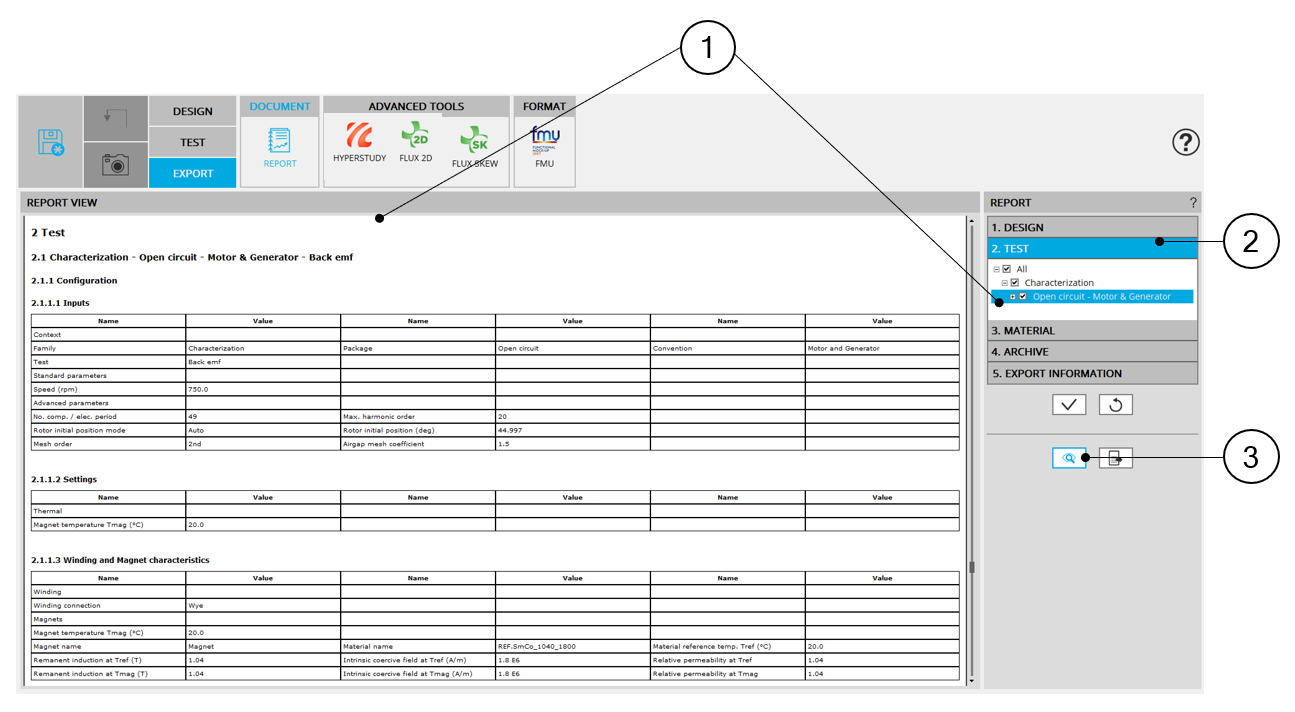Viewport: 1295px width, 712px height.
Task: Click the export report file icon
Action: (1116, 458)
